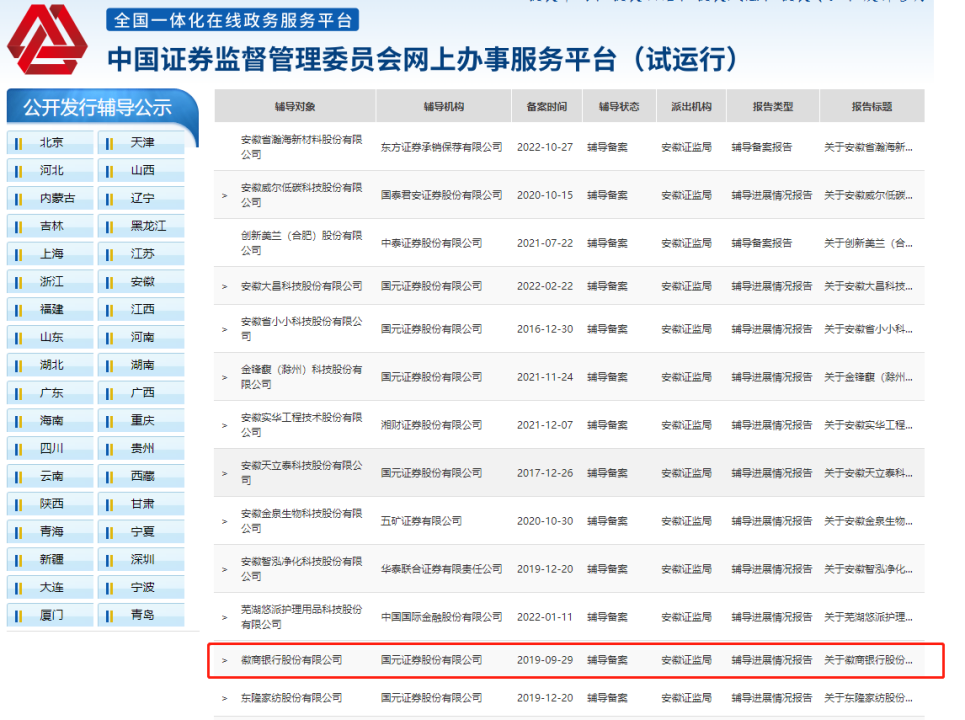Open the 浙江 region filings
965x720 pixels.
50,282
